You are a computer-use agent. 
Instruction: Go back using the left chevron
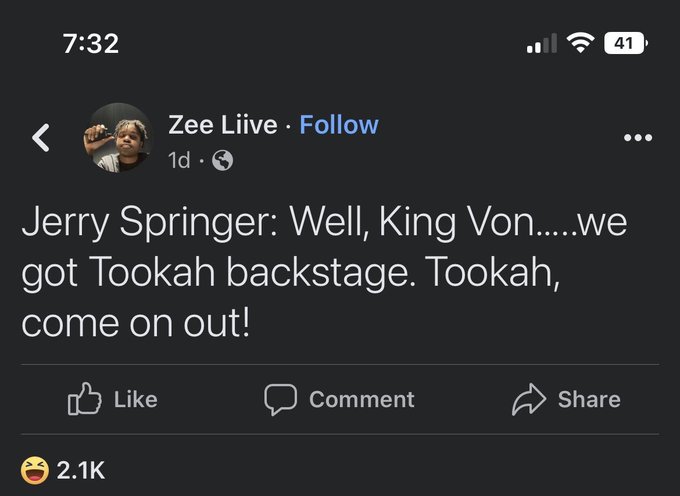point(41,138)
